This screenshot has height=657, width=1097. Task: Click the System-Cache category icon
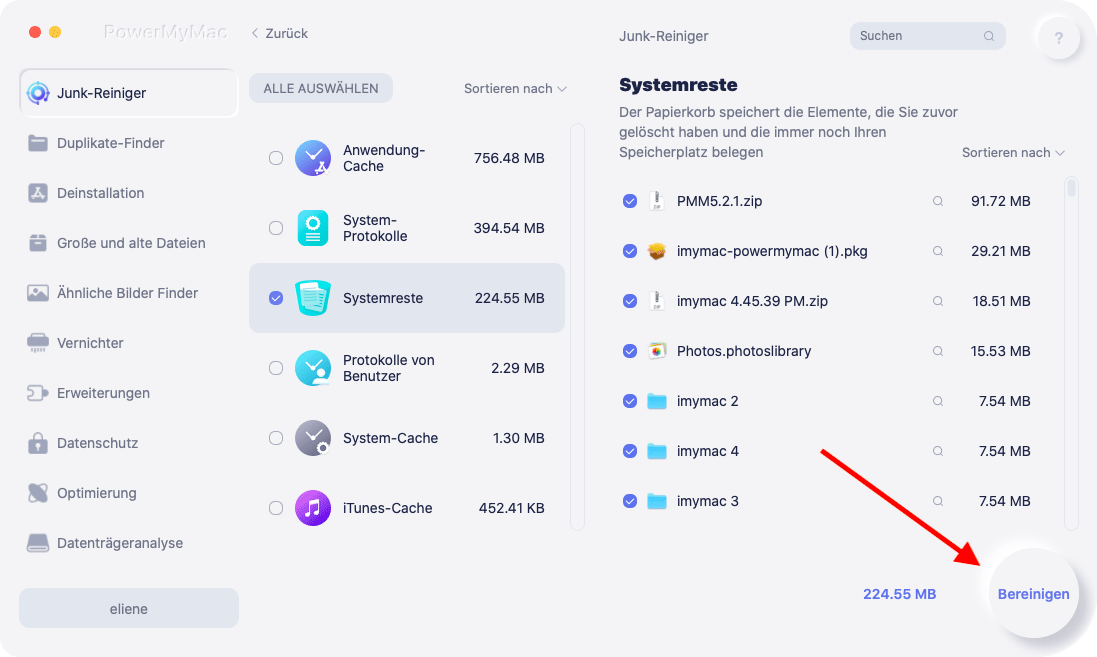(x=313, y=438)
